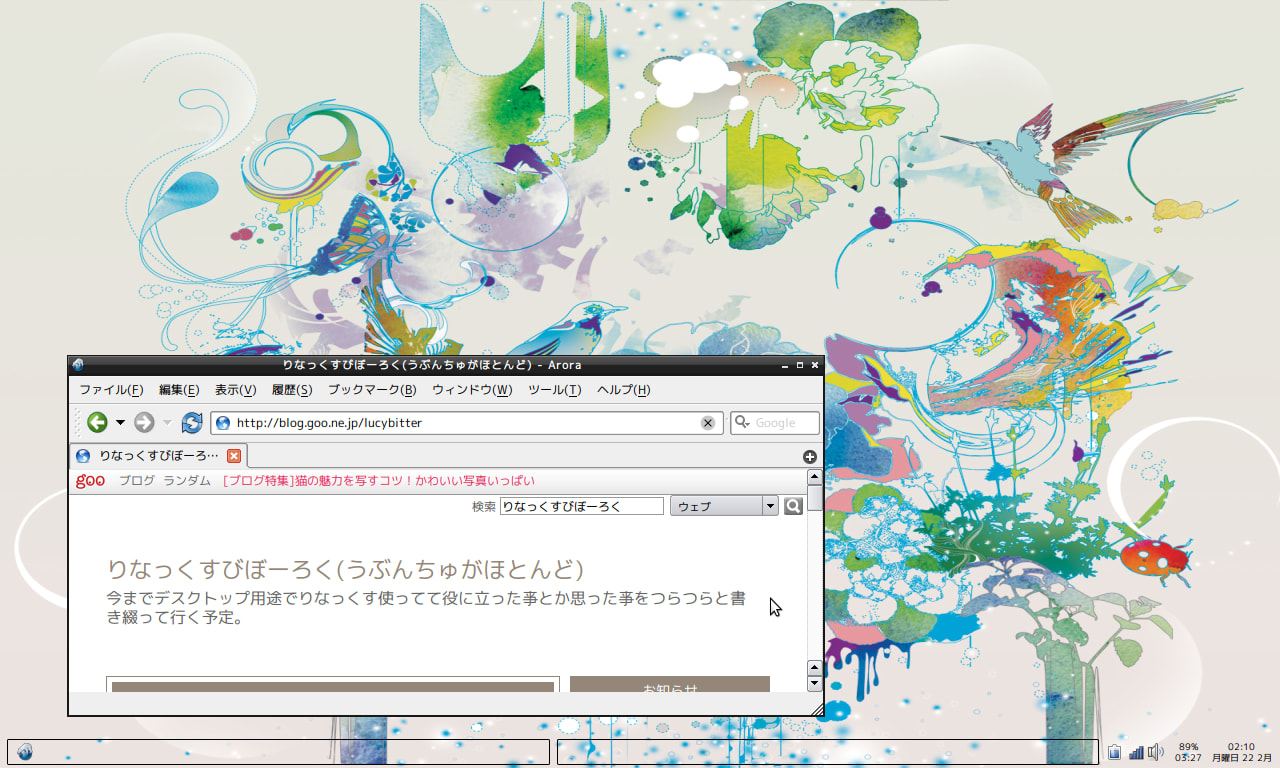Click the Arora taskbar entry icon
The image size is (1280, 768).
click(25, 752)
